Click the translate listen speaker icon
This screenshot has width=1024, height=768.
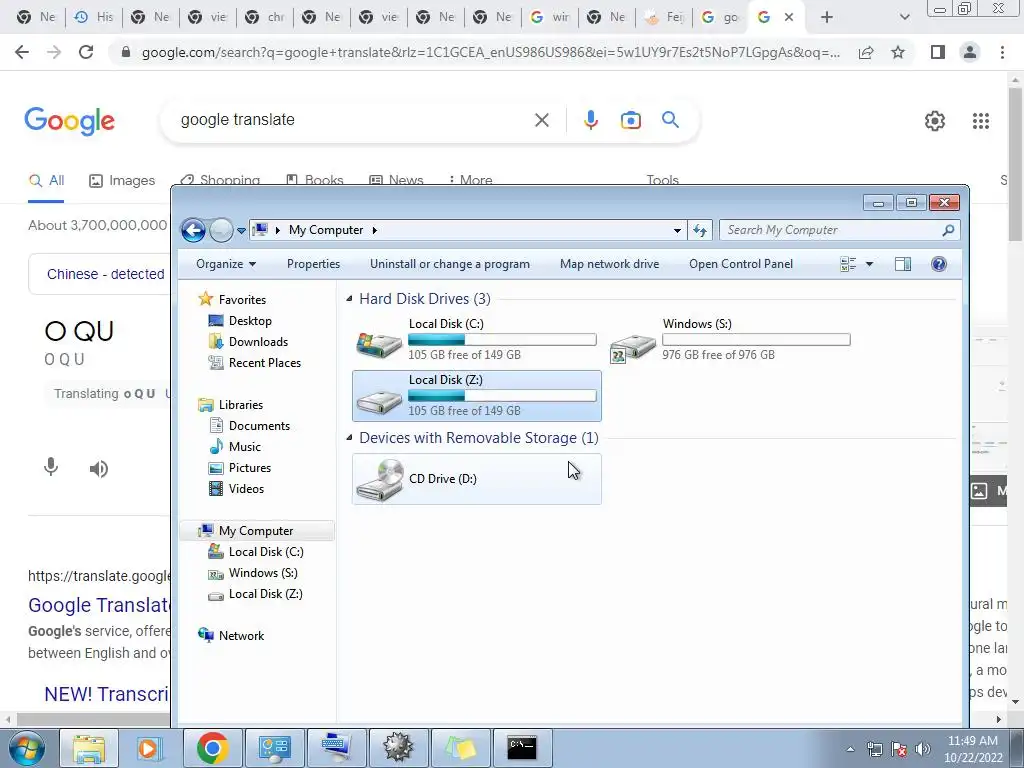pyautogui.click(x=99, y=469)
